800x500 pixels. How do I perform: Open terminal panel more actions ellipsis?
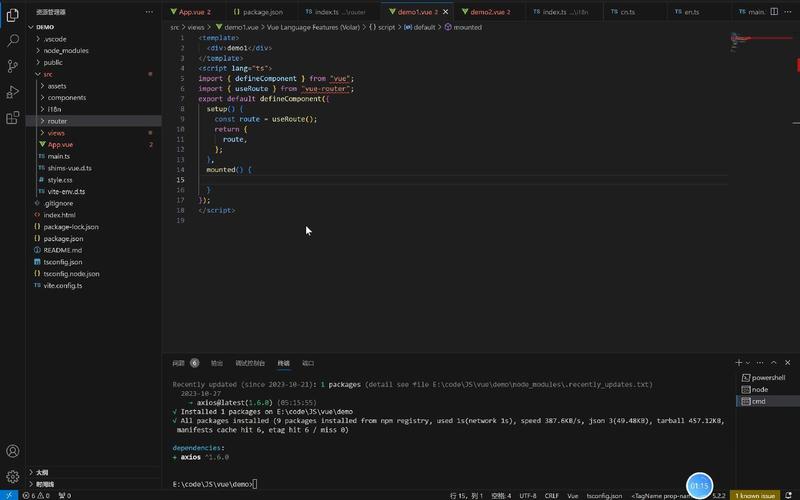point(760,362)
